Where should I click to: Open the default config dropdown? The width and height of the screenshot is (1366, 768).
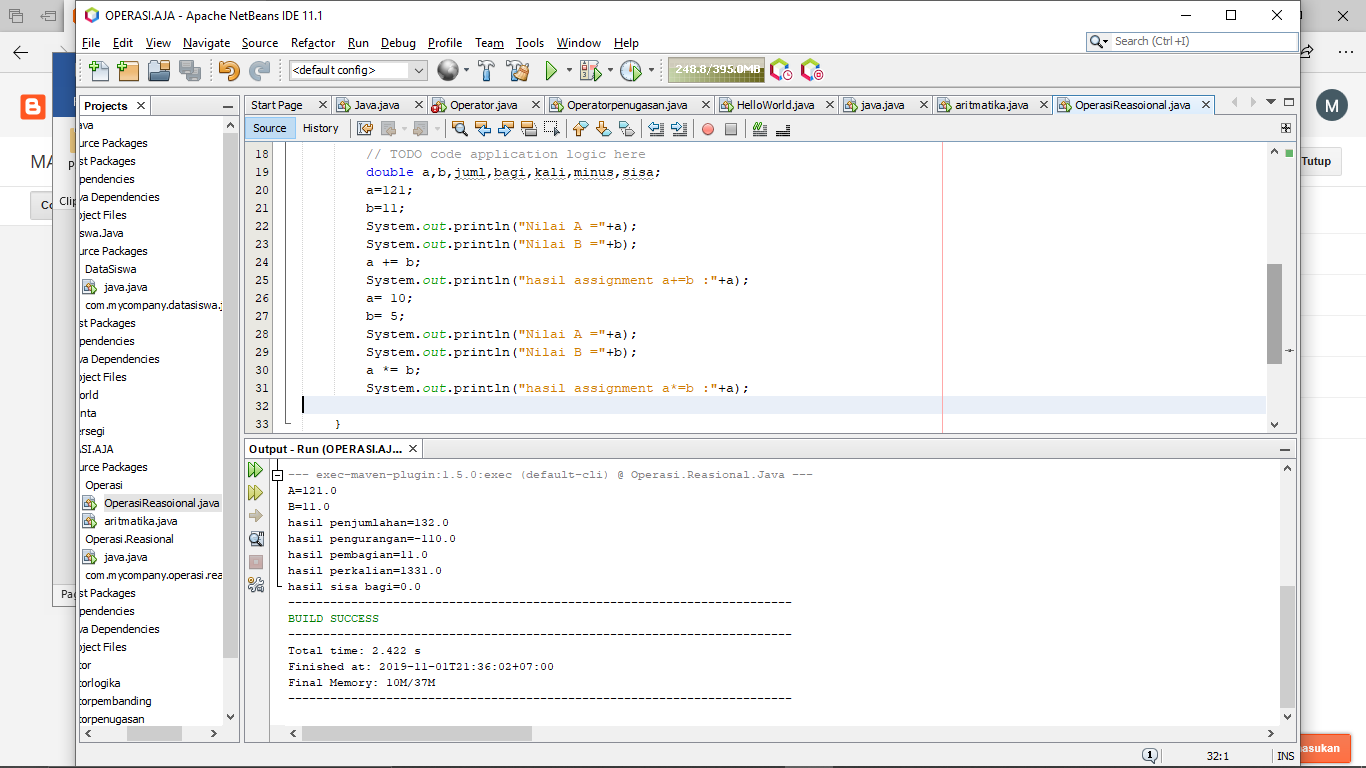(x=358, y=70)
